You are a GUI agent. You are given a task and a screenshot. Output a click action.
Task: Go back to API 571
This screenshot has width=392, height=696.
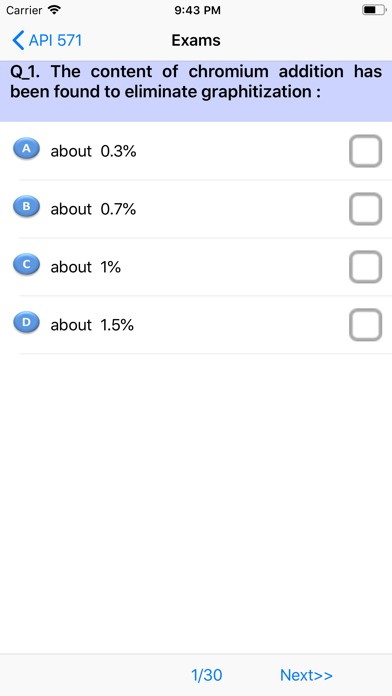click(x=47, y=40)
